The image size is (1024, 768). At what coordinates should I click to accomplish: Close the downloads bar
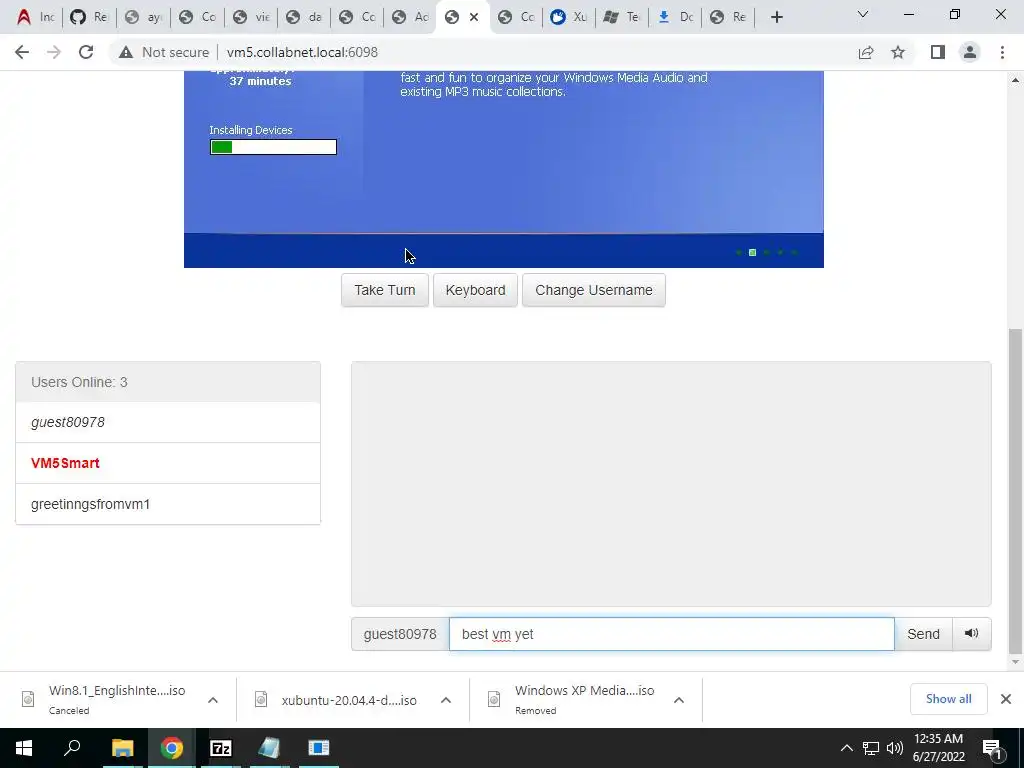point(1006,699)
